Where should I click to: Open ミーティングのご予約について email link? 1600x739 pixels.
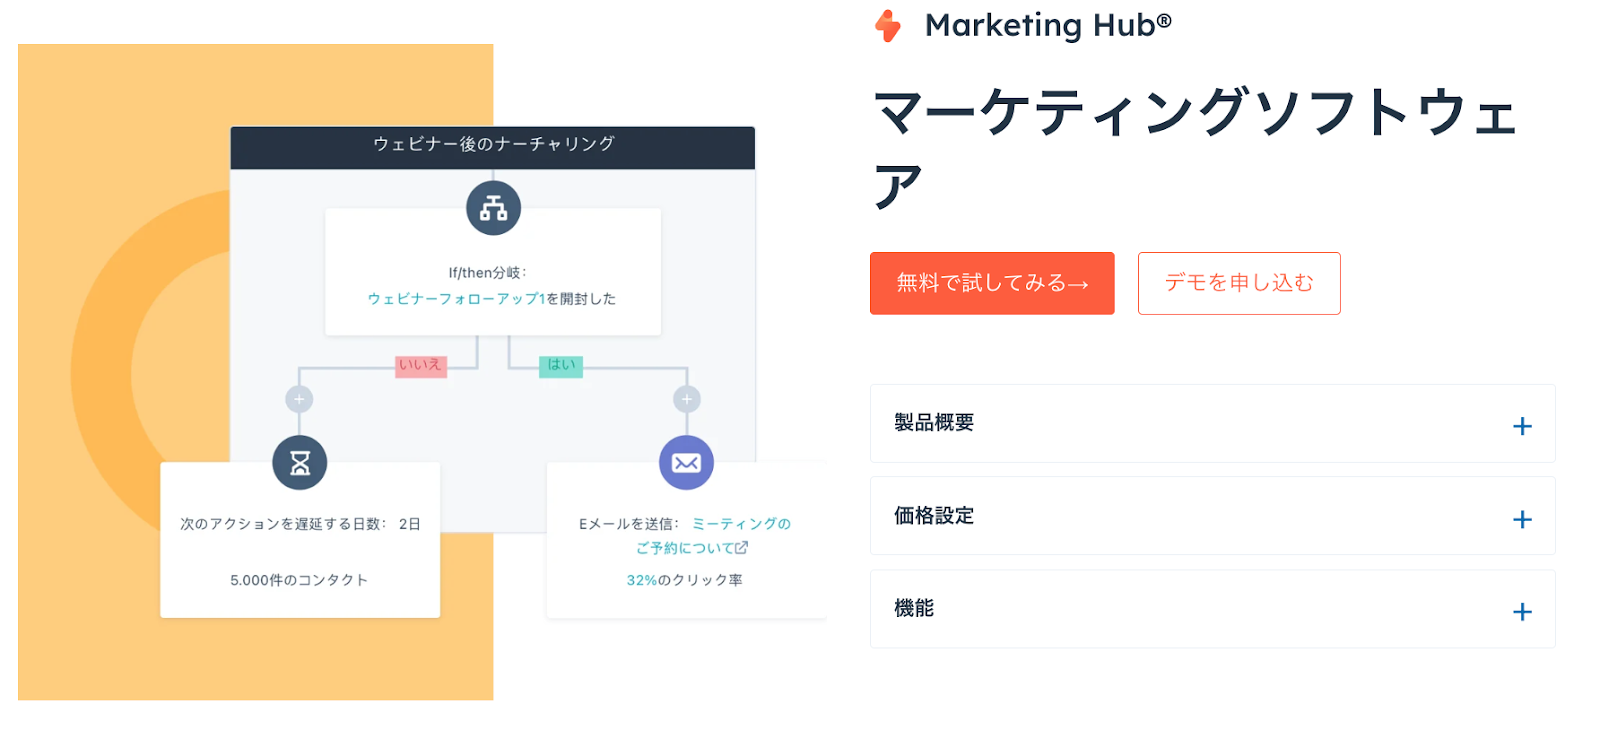(x=713, y=536)
